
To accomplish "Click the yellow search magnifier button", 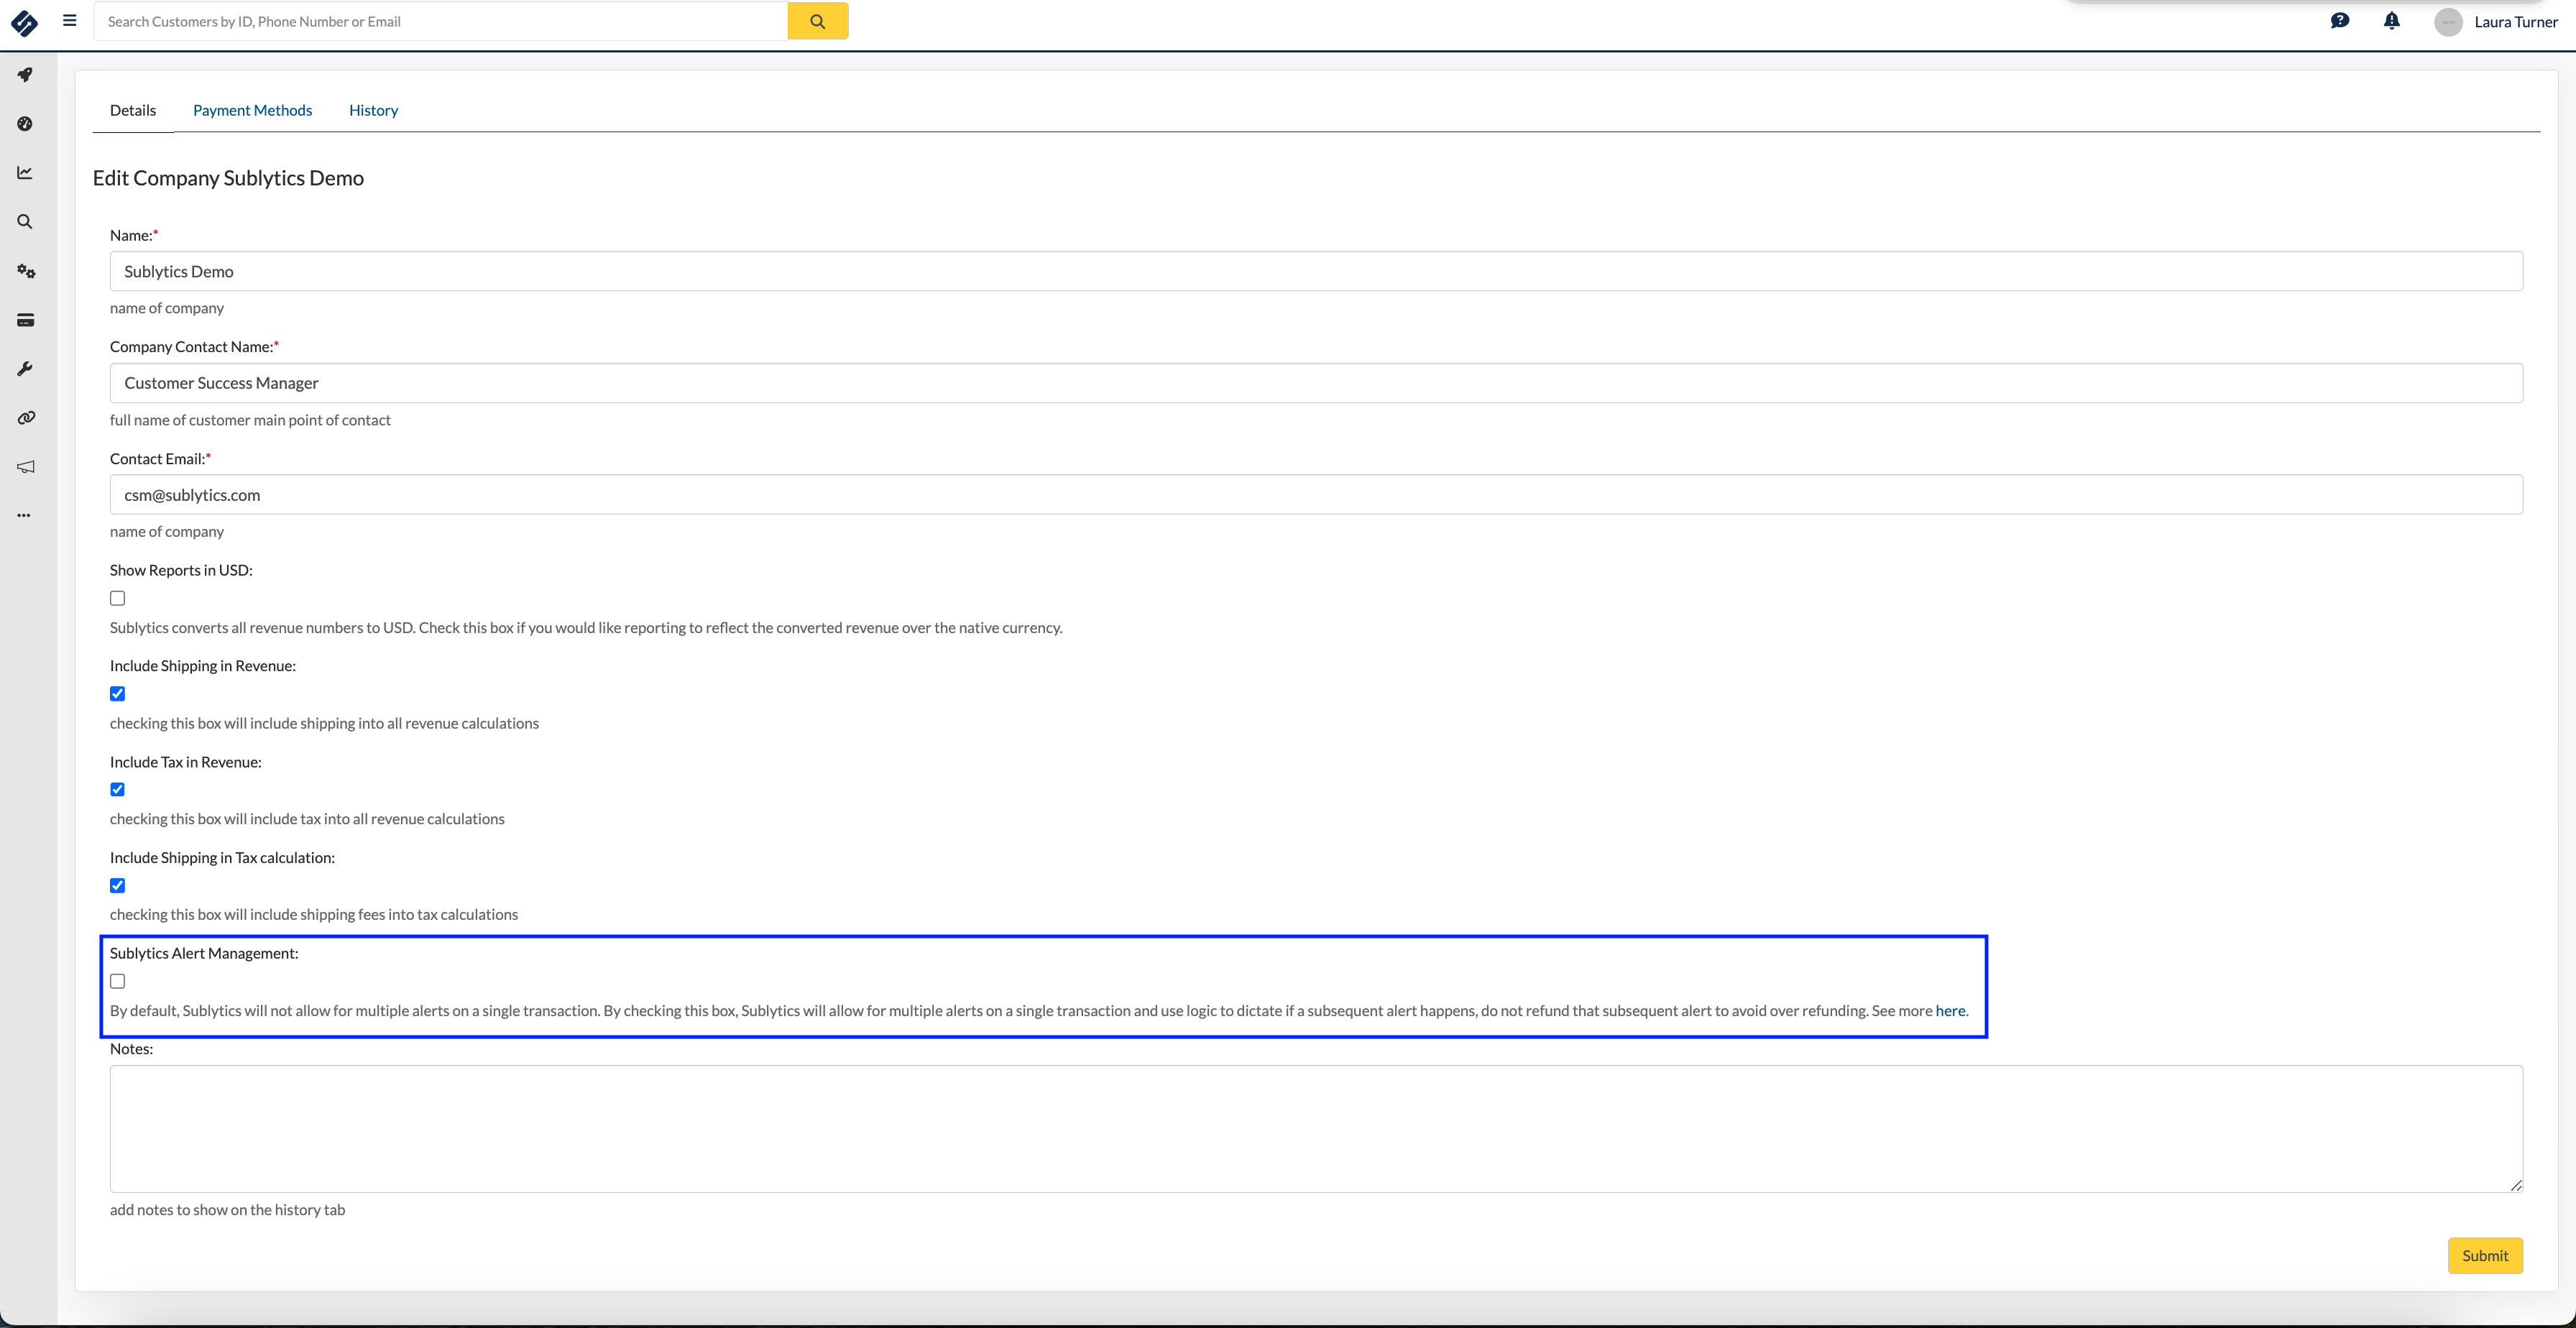I will [x=817, y=21].
